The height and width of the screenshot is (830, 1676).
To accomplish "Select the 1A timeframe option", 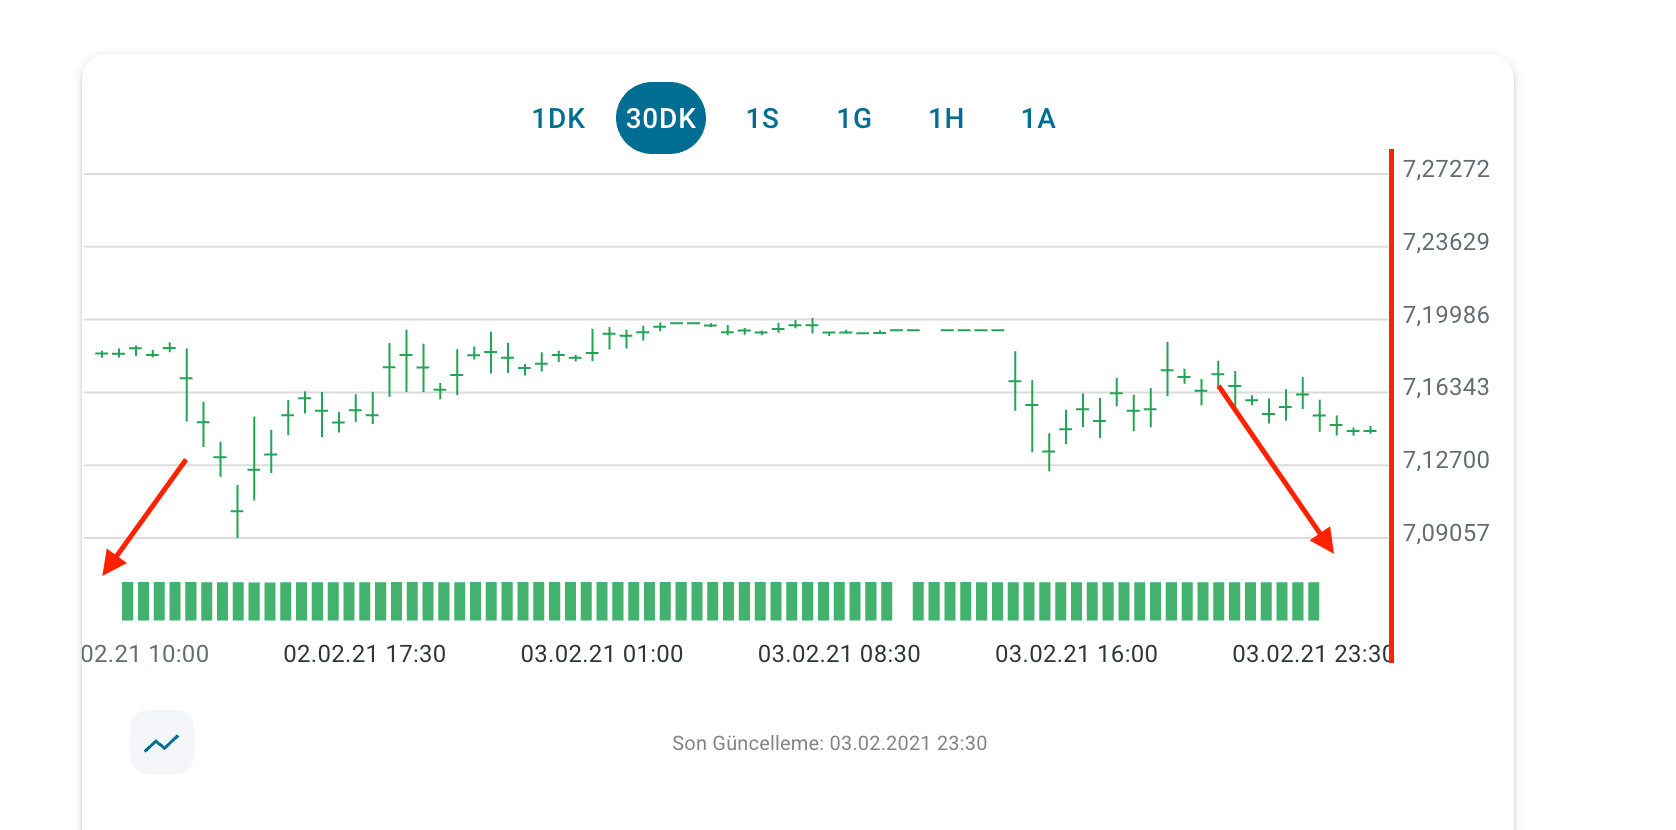I will point(1037,117).
